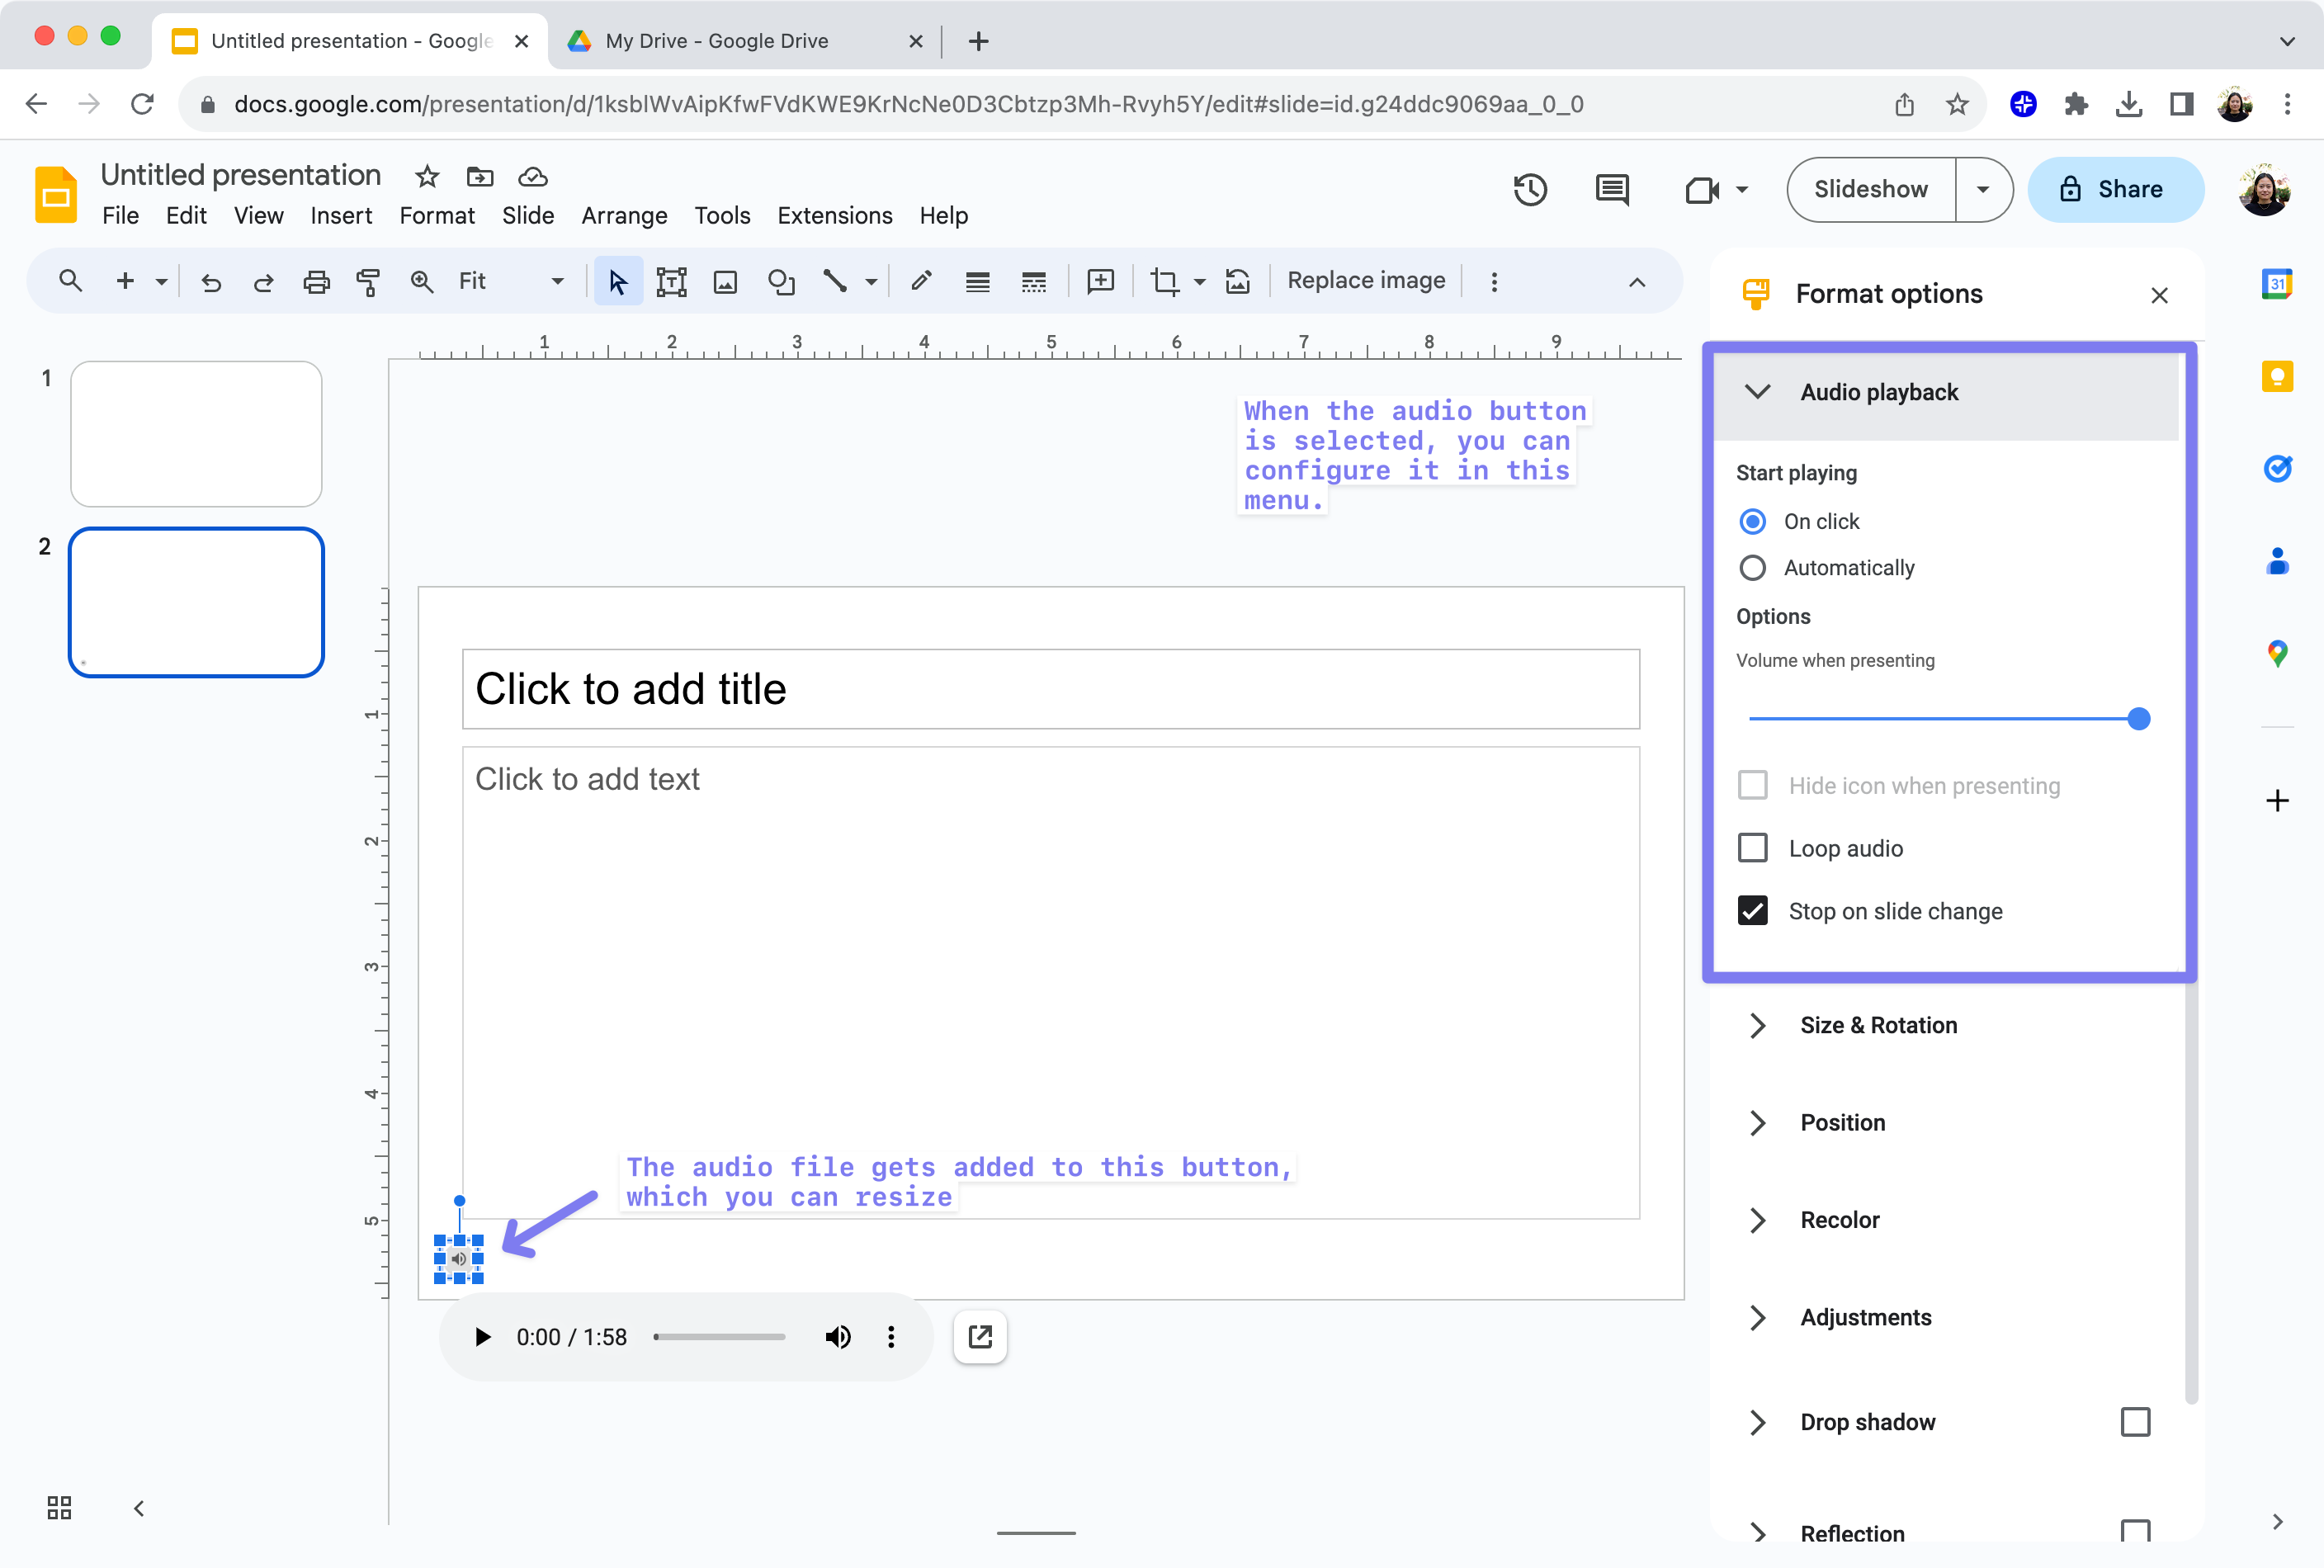Select the shape tool
The image size is (2324, 1568).
pos(781,282)
